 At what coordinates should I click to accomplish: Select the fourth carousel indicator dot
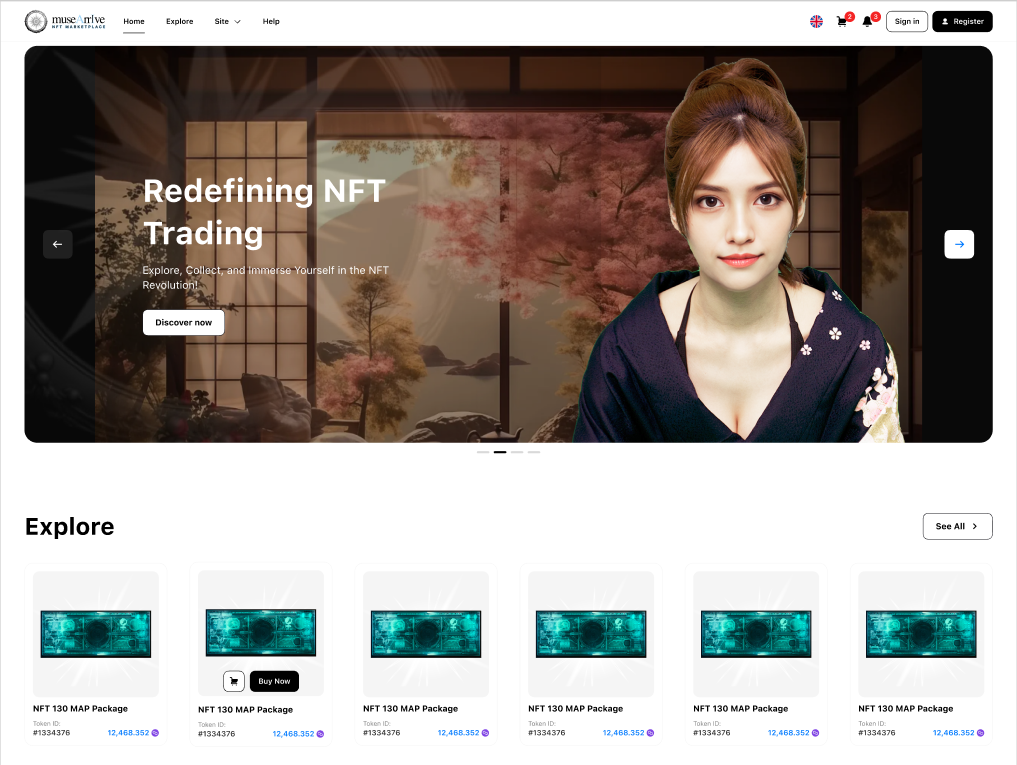534,452
